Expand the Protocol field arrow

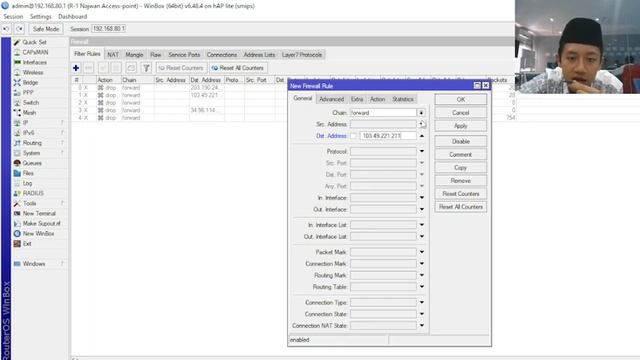coord(422,151)
